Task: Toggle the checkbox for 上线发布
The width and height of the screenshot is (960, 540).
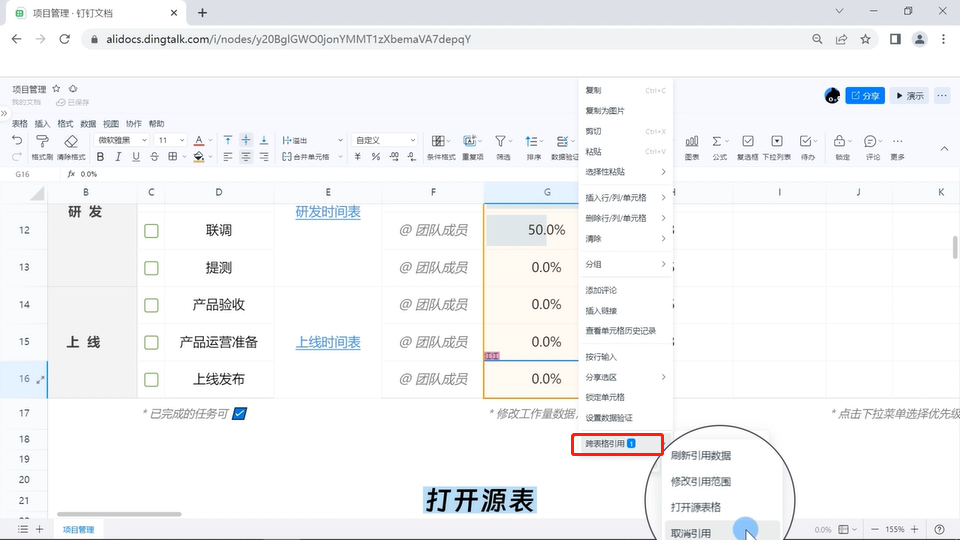Action: pos(151,379)
